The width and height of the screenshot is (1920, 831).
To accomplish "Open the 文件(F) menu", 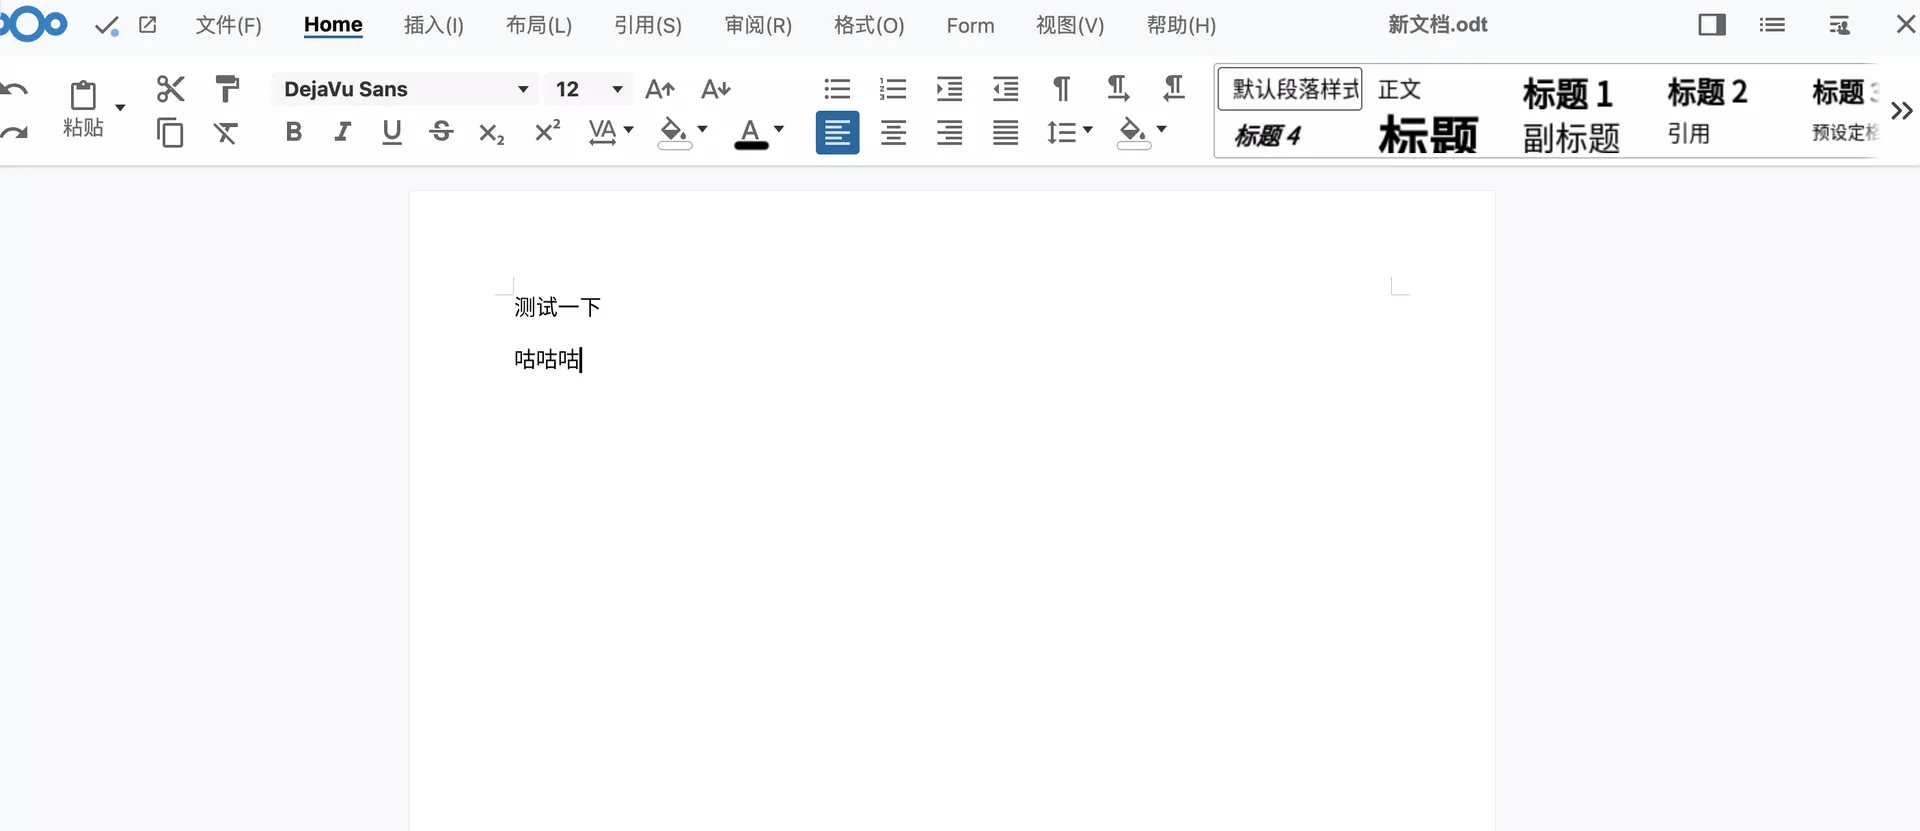I will [228, 25].
